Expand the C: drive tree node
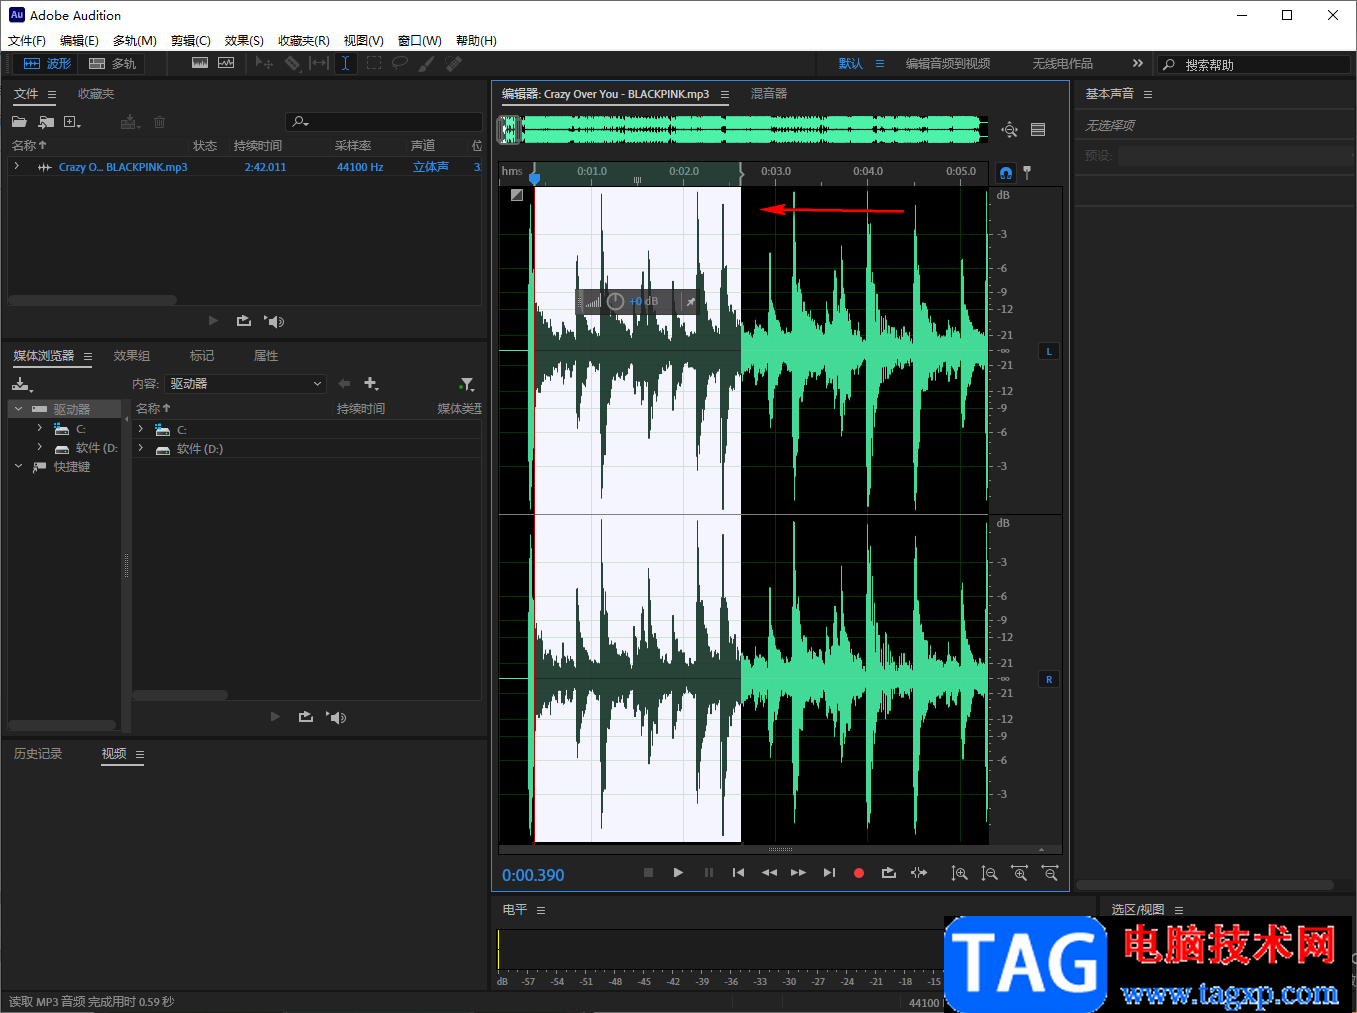 pyautogui.click(x=39, y=428)
